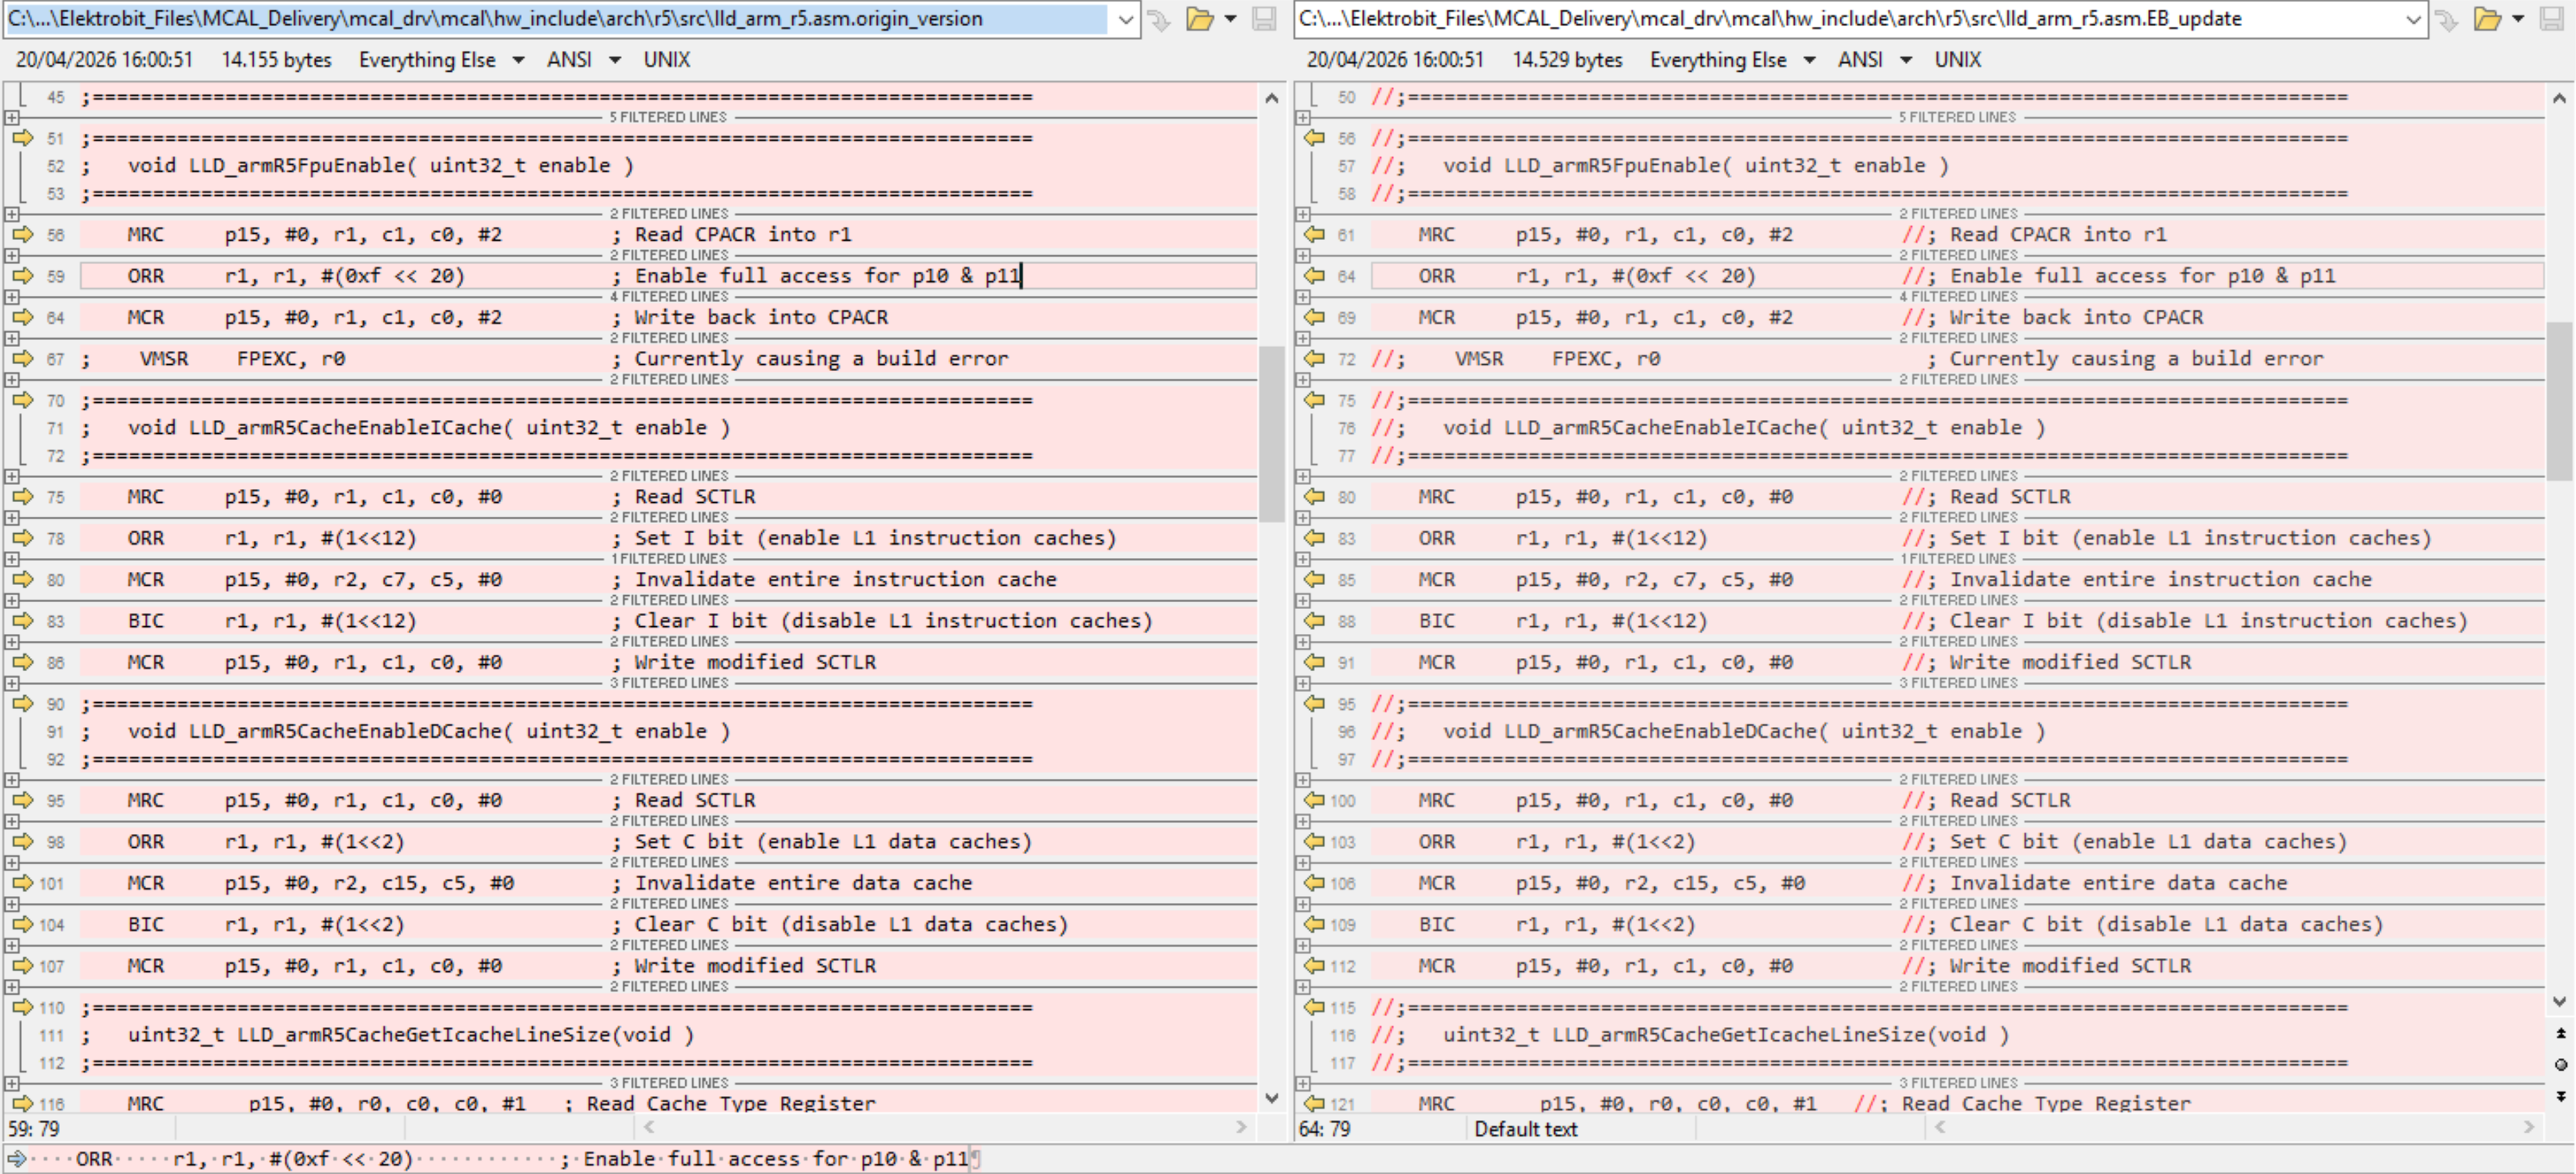This screenshot has width=2576, height=1174.
Task: Copy right line 91 to the left
Action: coord(1314,662)
